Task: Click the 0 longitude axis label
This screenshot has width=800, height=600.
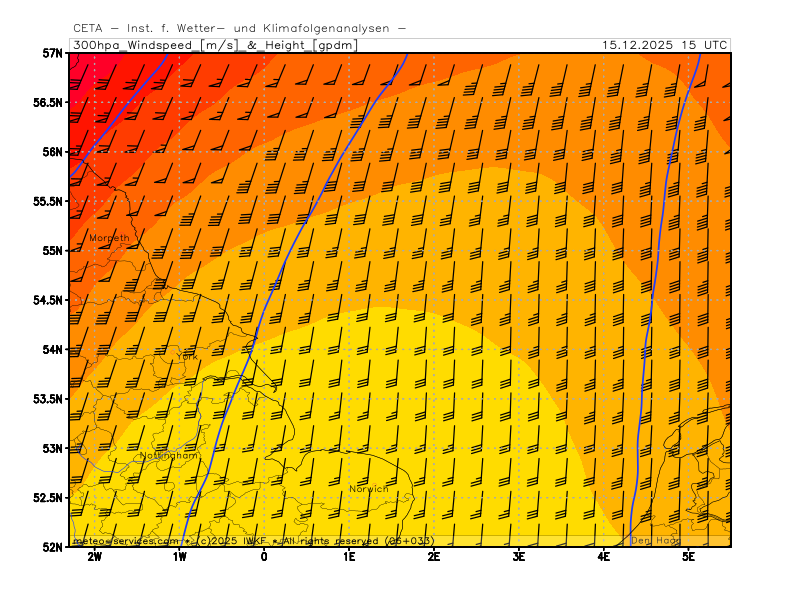Action: coord(264,556)
